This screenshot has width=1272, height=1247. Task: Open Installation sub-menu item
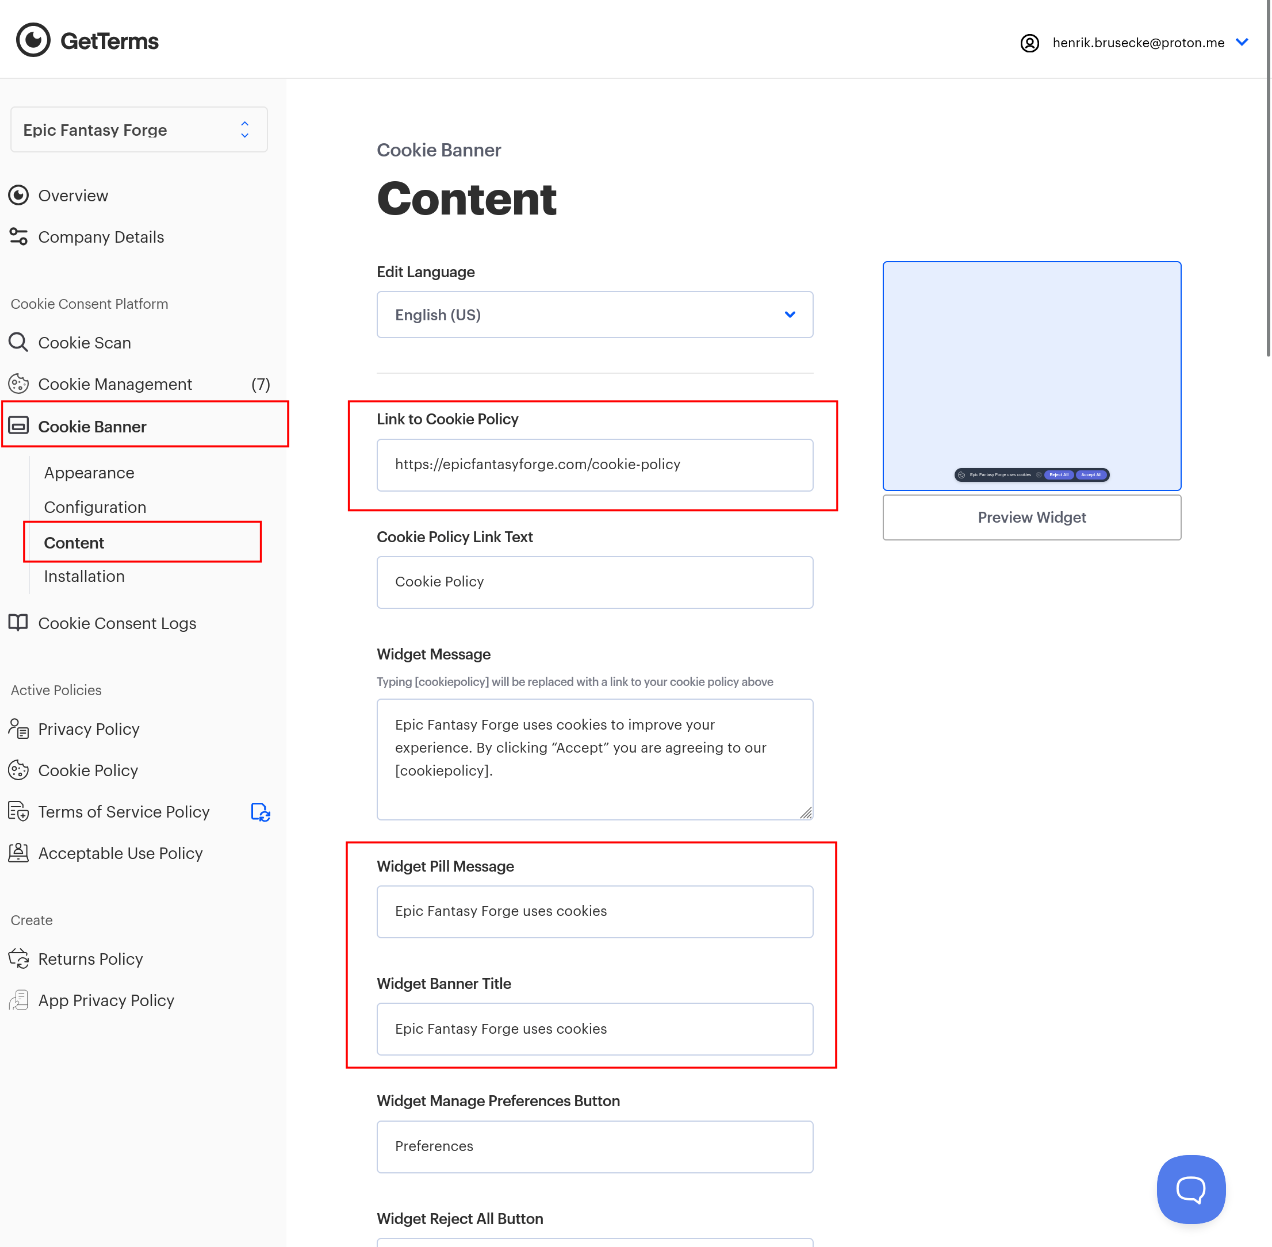point(84,576)
